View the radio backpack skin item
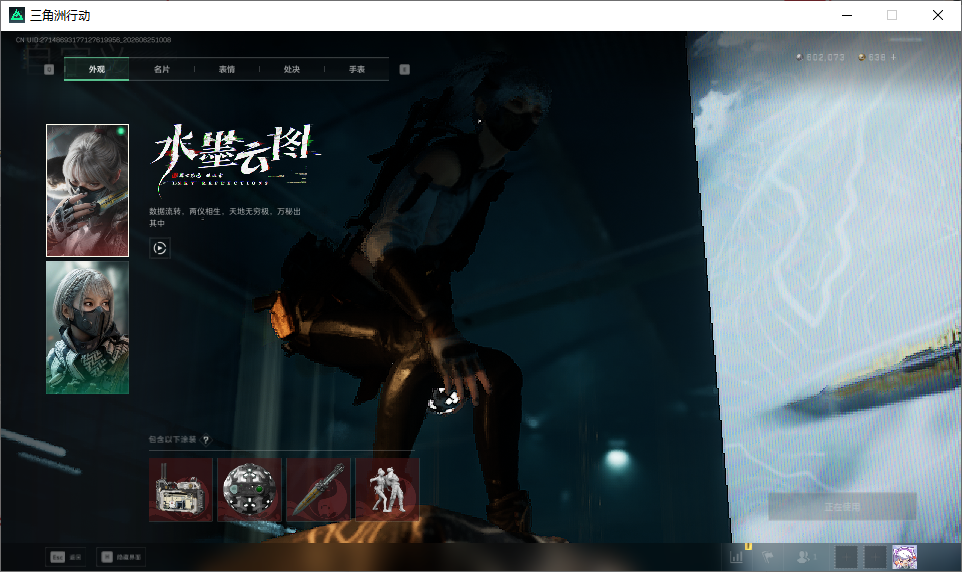The width and height of the screenshot is (962, 572). click(180, 490)
